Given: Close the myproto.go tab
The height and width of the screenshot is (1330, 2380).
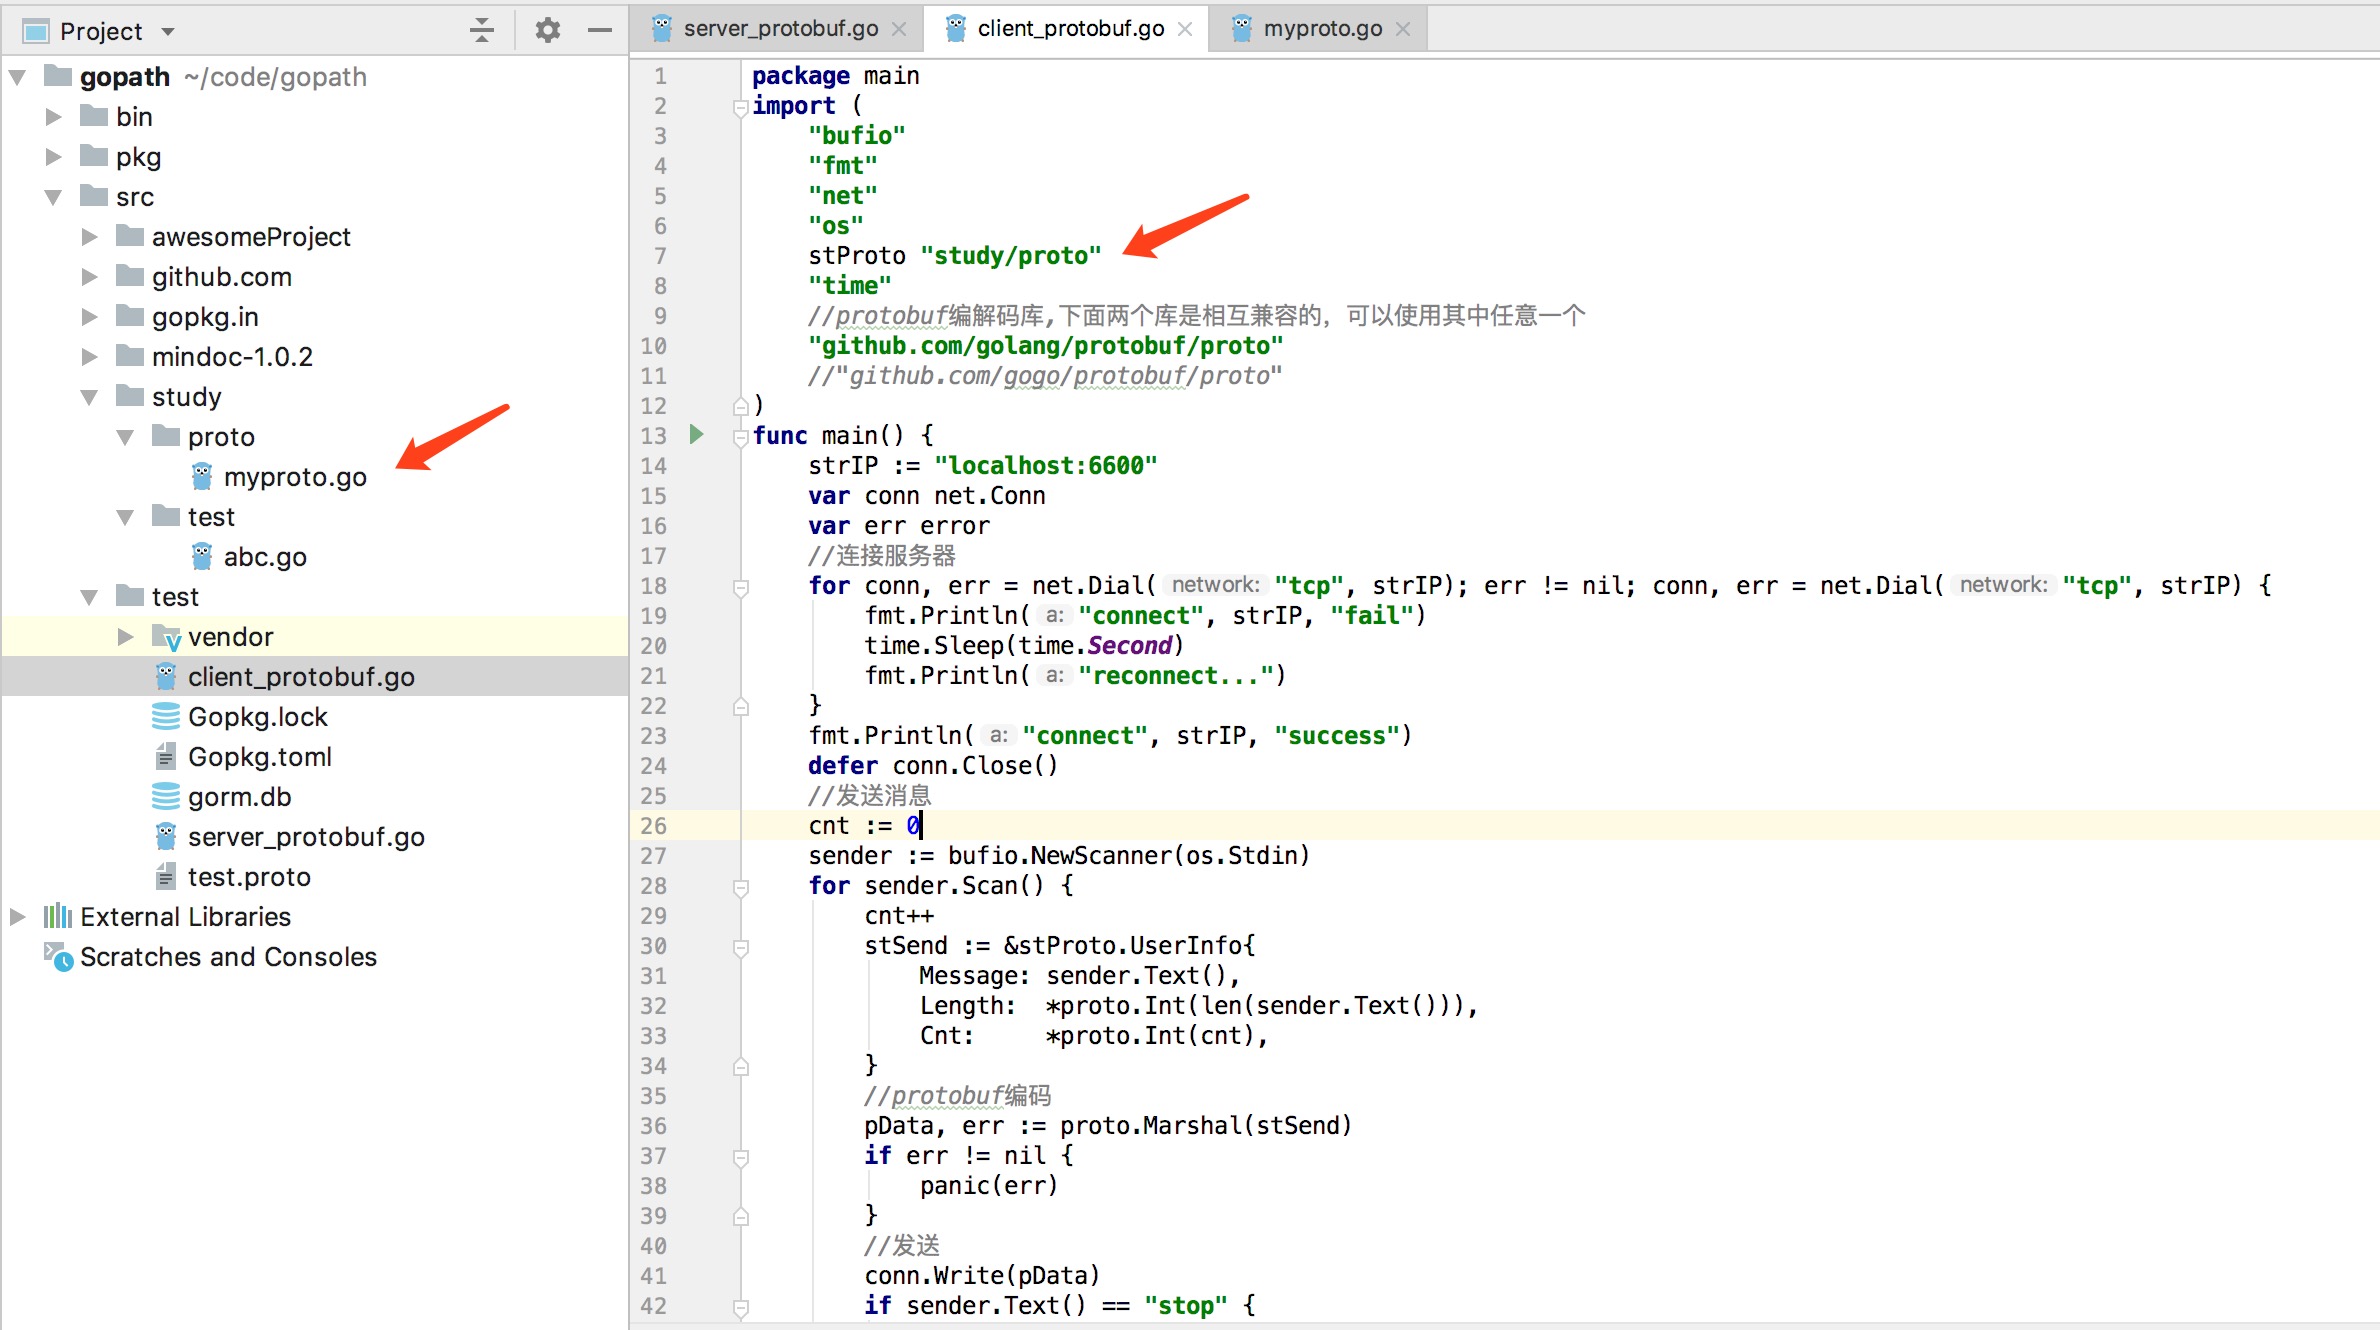Looking at the screenshot, I should 1403,29.
